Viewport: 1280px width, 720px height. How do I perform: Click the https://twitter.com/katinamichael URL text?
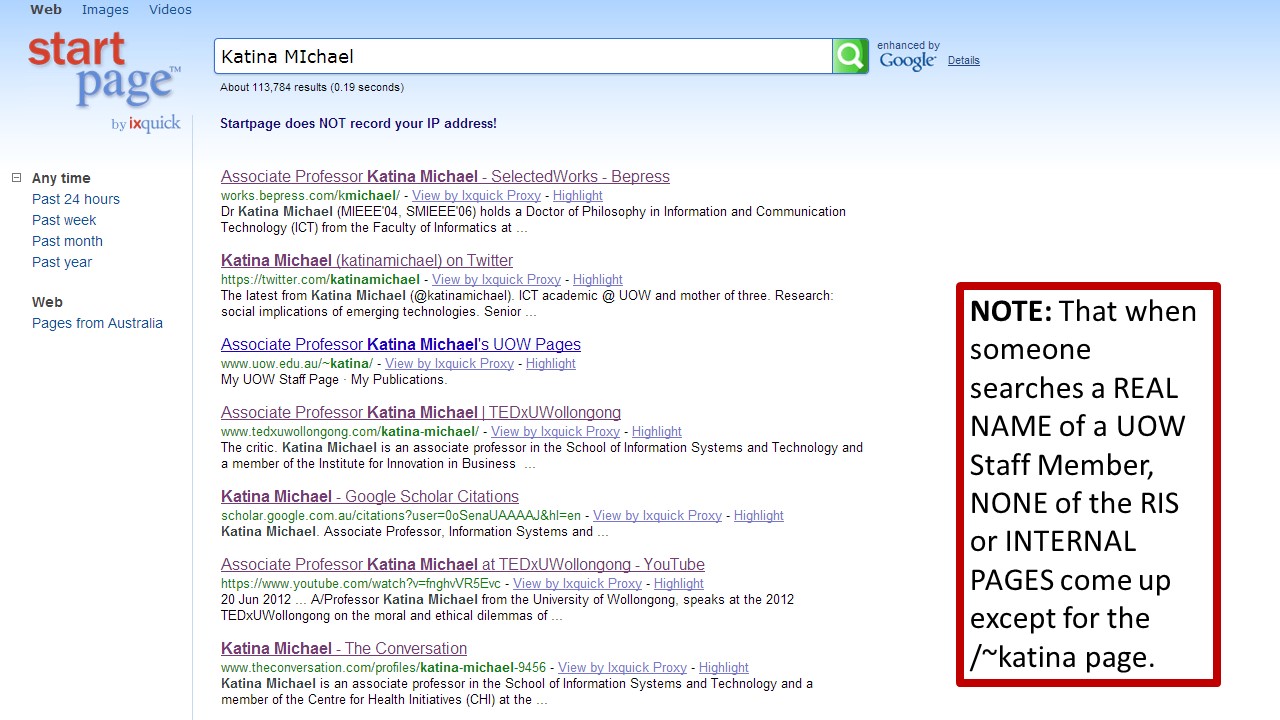point(320,280)
